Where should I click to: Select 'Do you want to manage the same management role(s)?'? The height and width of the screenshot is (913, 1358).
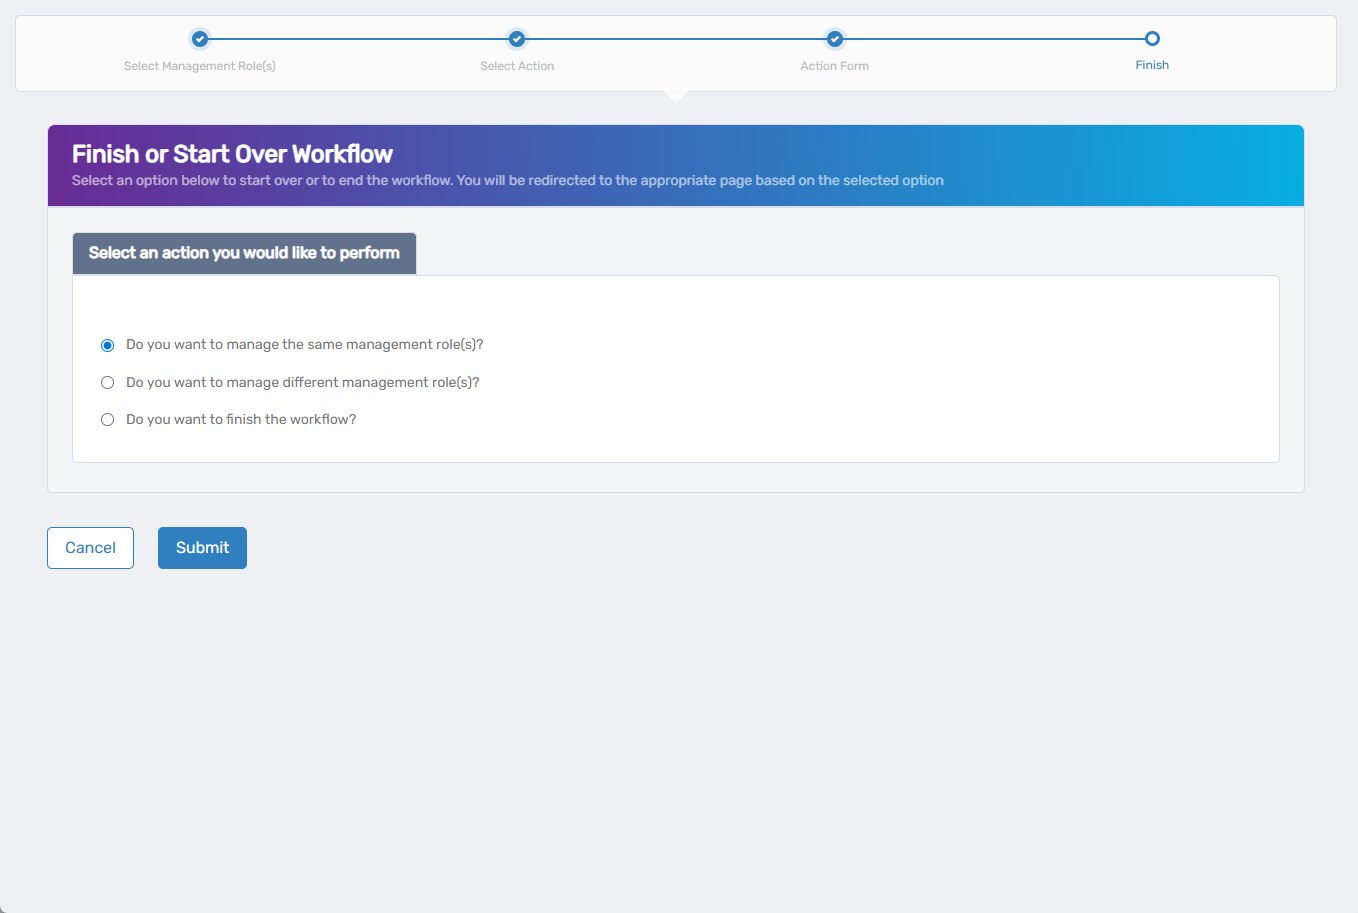107,344
